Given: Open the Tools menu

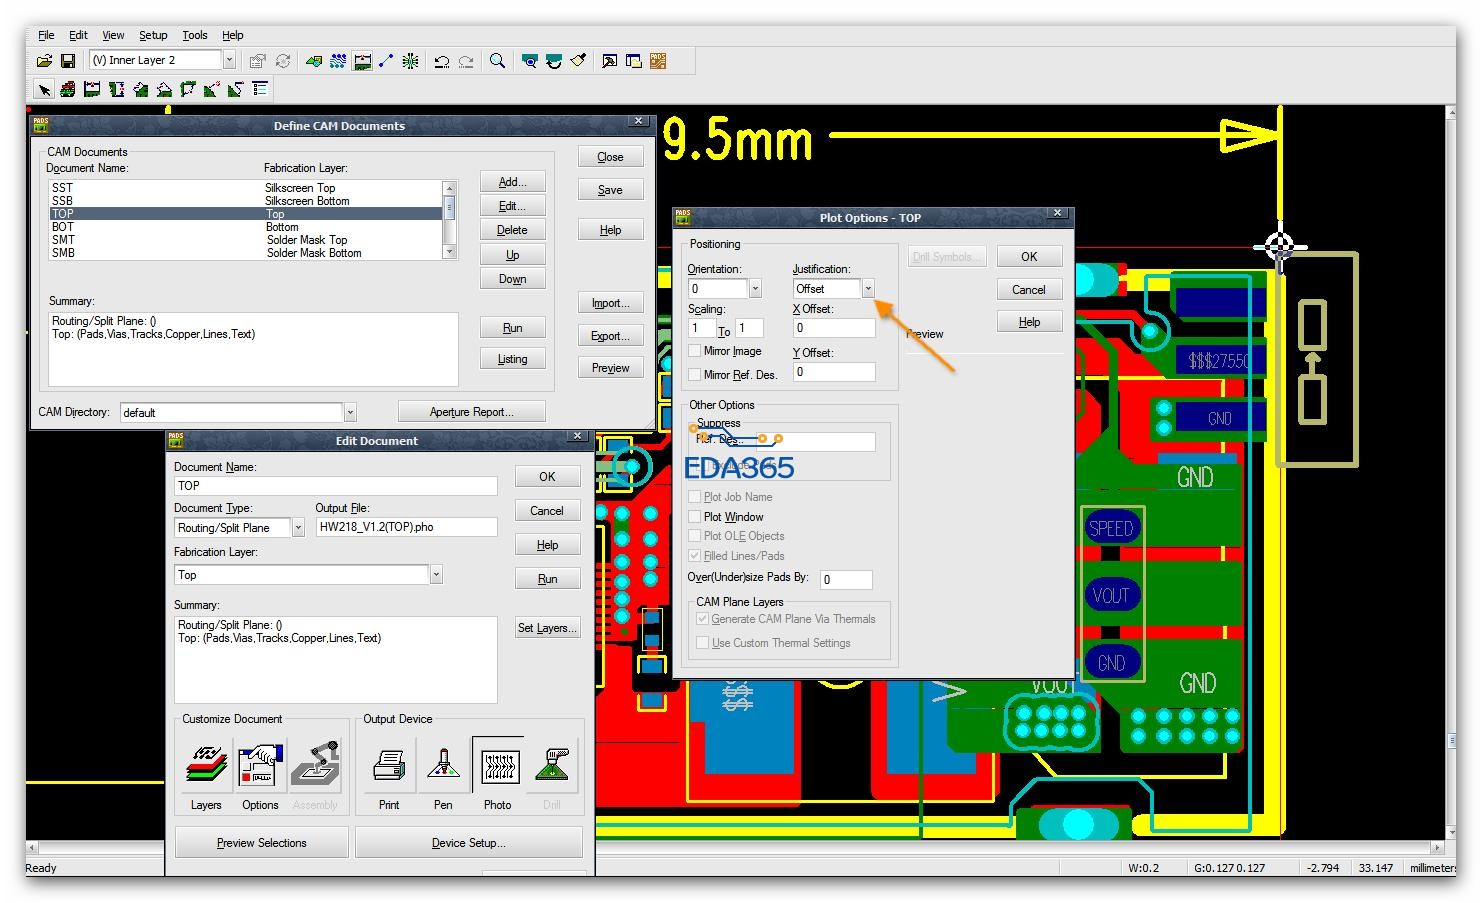Looking at the screenshot, I should pyautogui.click(x=194, y=35).
